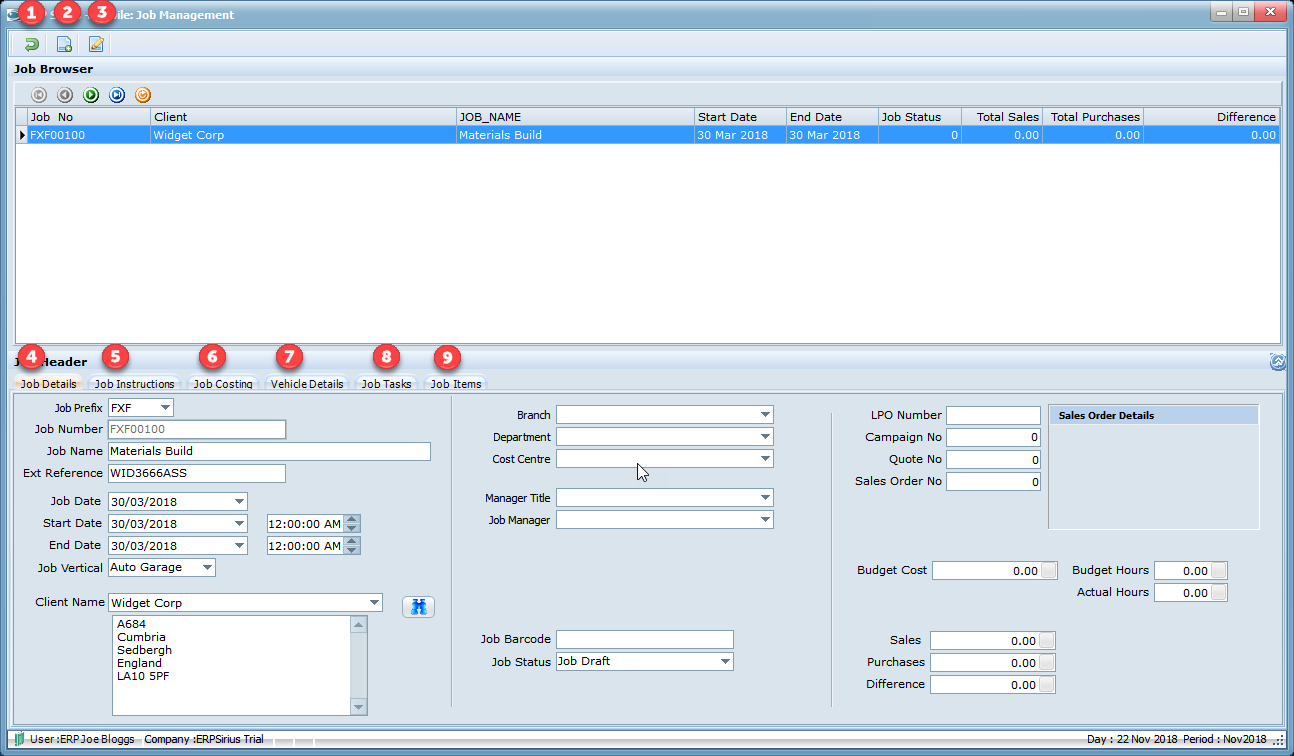Image resolution: width=1294 pixels, height=756 pixels.
Task: Open calculator button in Purchases field
Action: click(1048, 663)
